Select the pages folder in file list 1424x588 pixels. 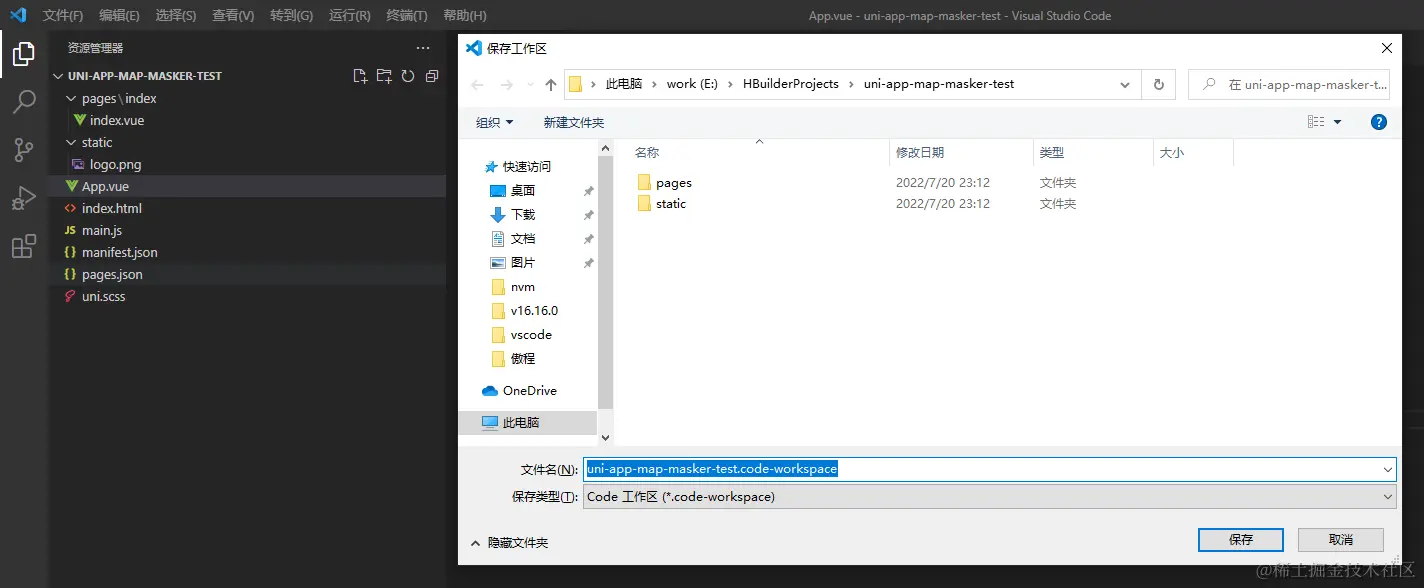[673, 183]
